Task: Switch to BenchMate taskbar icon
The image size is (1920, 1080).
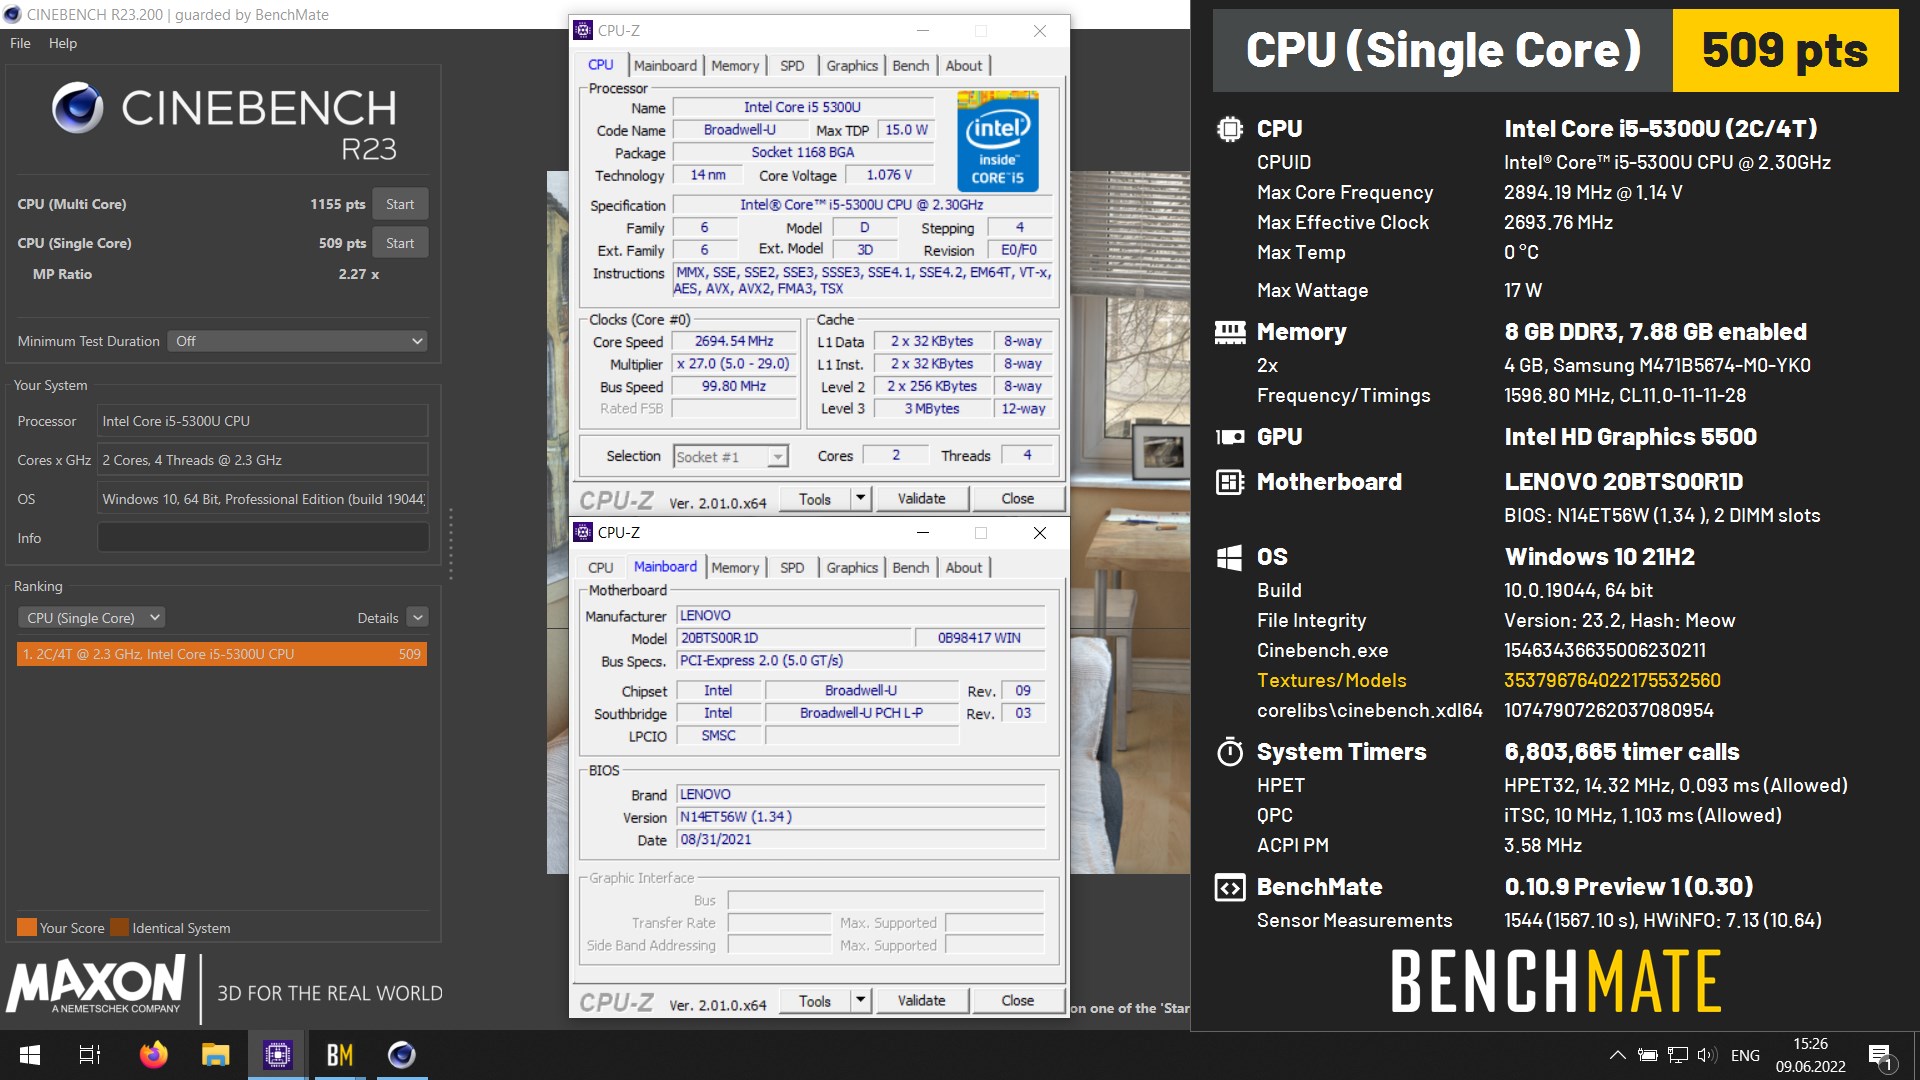Action: pos(339,1055)
